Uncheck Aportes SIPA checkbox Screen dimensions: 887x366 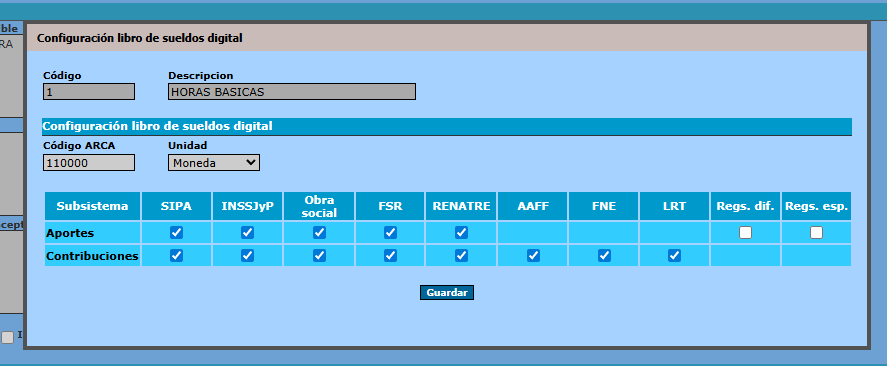tap(176, 232)
